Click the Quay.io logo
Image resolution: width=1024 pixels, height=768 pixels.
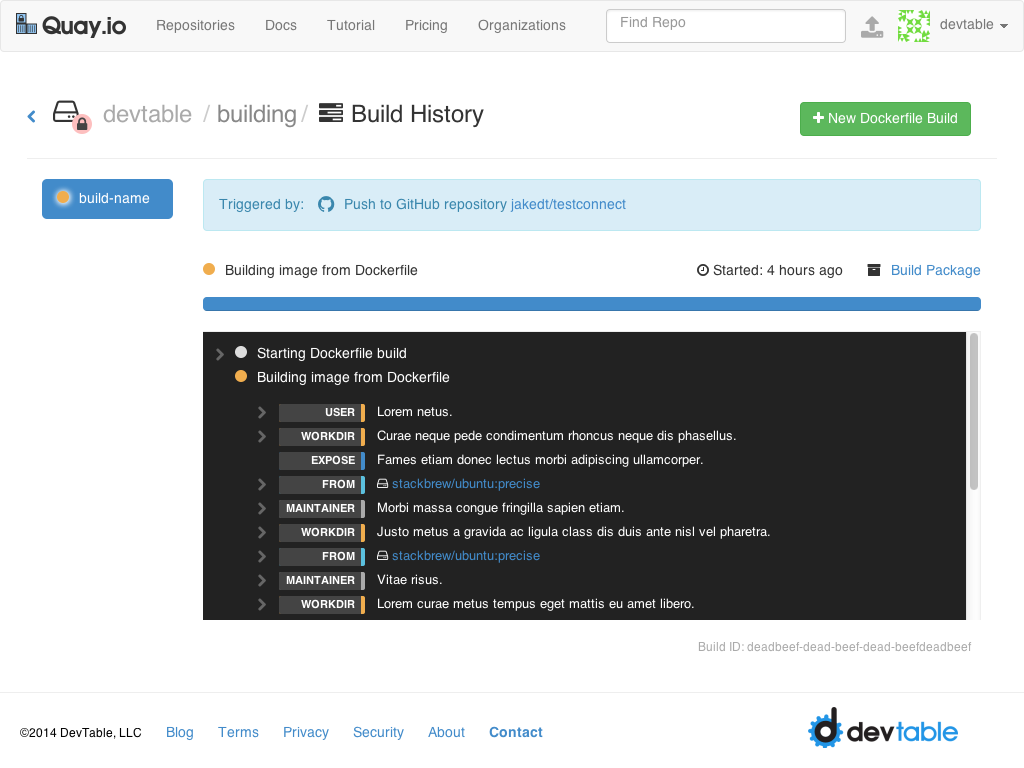(x=71, y=25)
